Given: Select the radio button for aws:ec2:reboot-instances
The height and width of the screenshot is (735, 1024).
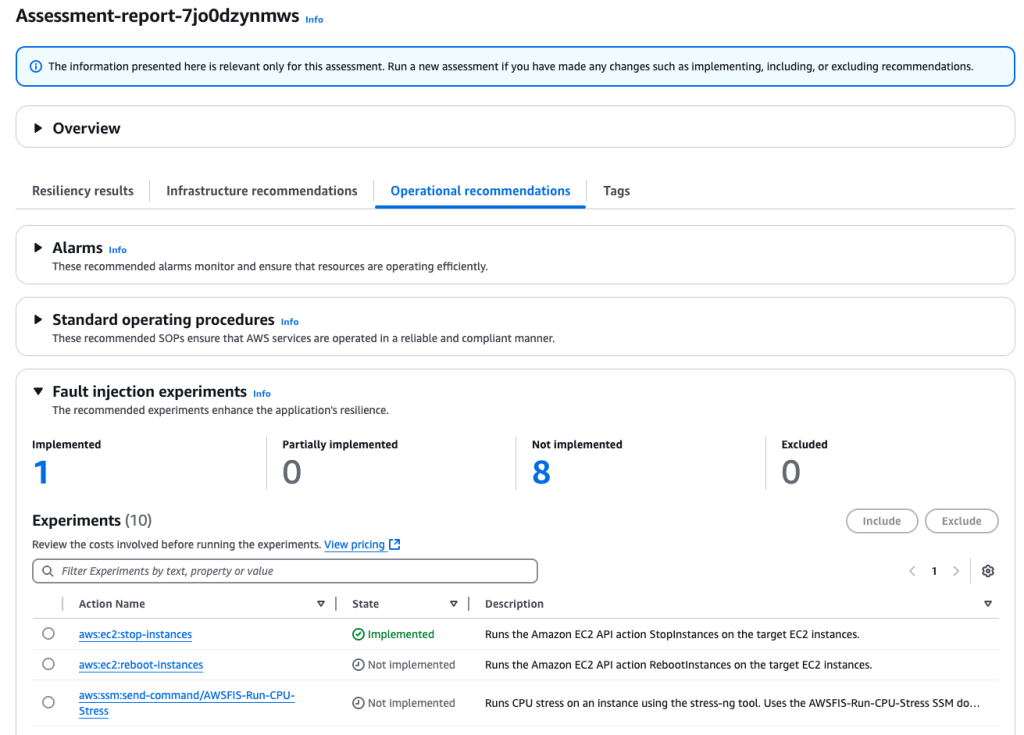Looking at the screenshot, I should pos(48,663).
